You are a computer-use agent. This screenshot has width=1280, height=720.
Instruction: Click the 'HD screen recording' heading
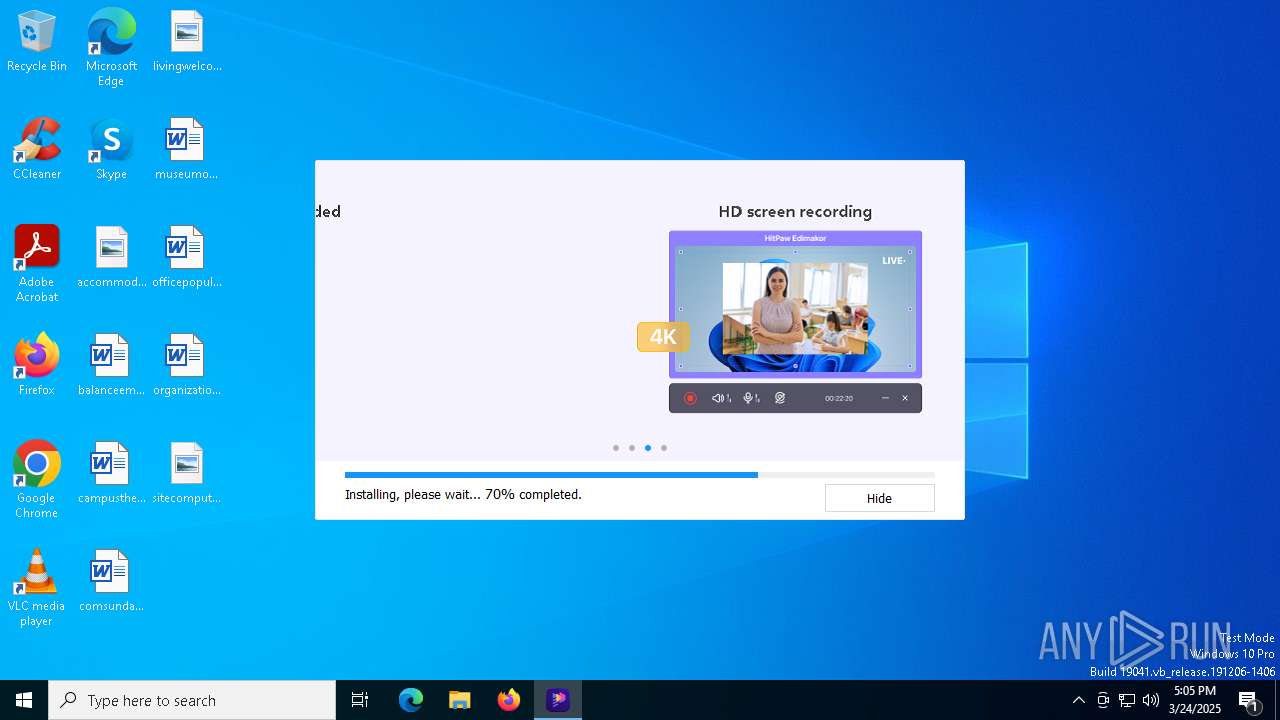[795, 211]
